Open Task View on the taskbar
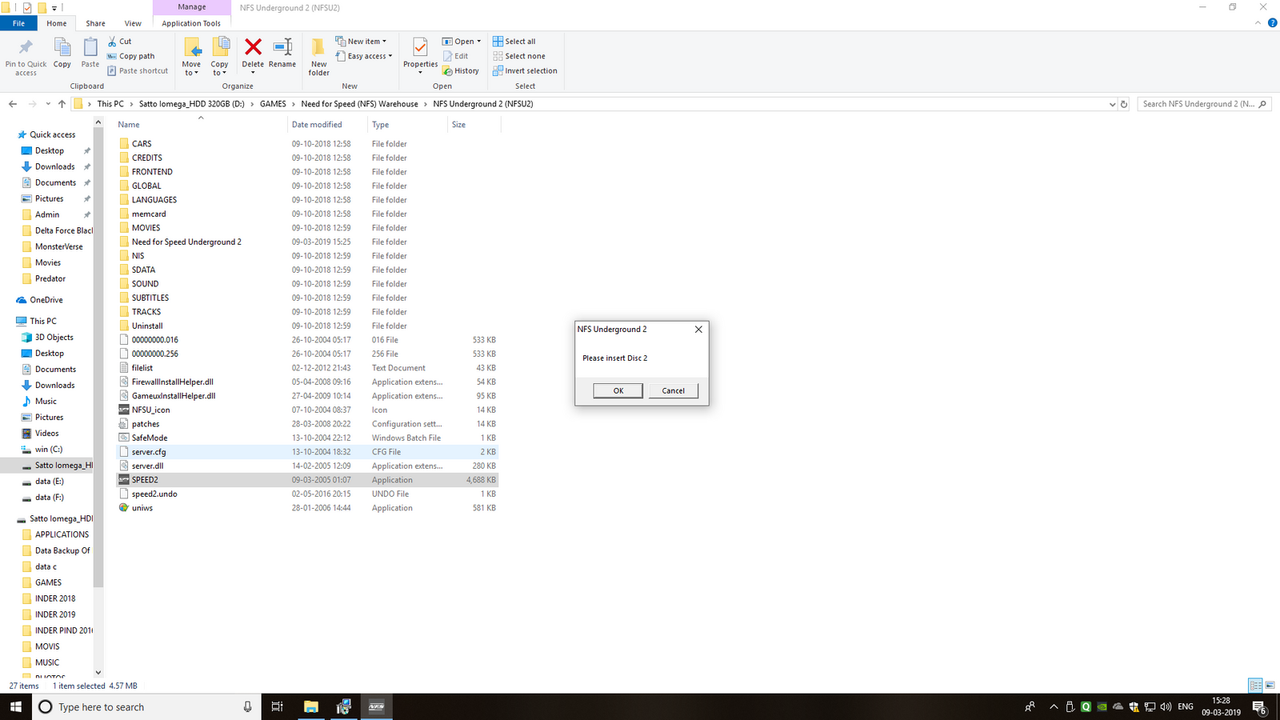The height and width of the screenshot is (720, 1280). [x=277, y=706]
